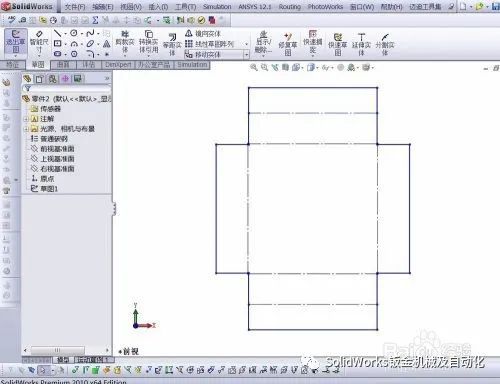500x384 pixels.
Task: Select the Line sketch tool
Action: click(58, 33)
